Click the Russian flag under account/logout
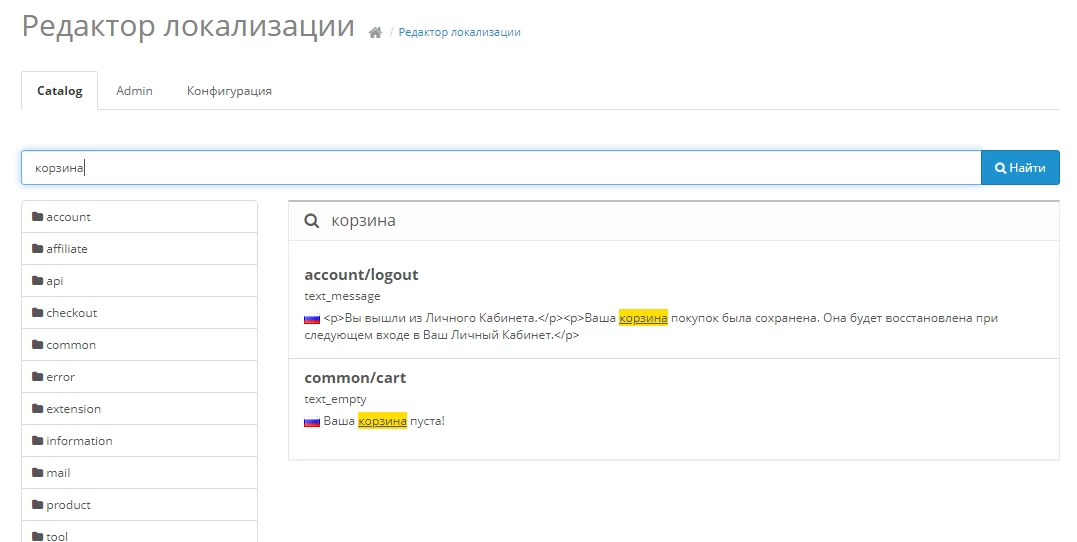 (312, 319)
